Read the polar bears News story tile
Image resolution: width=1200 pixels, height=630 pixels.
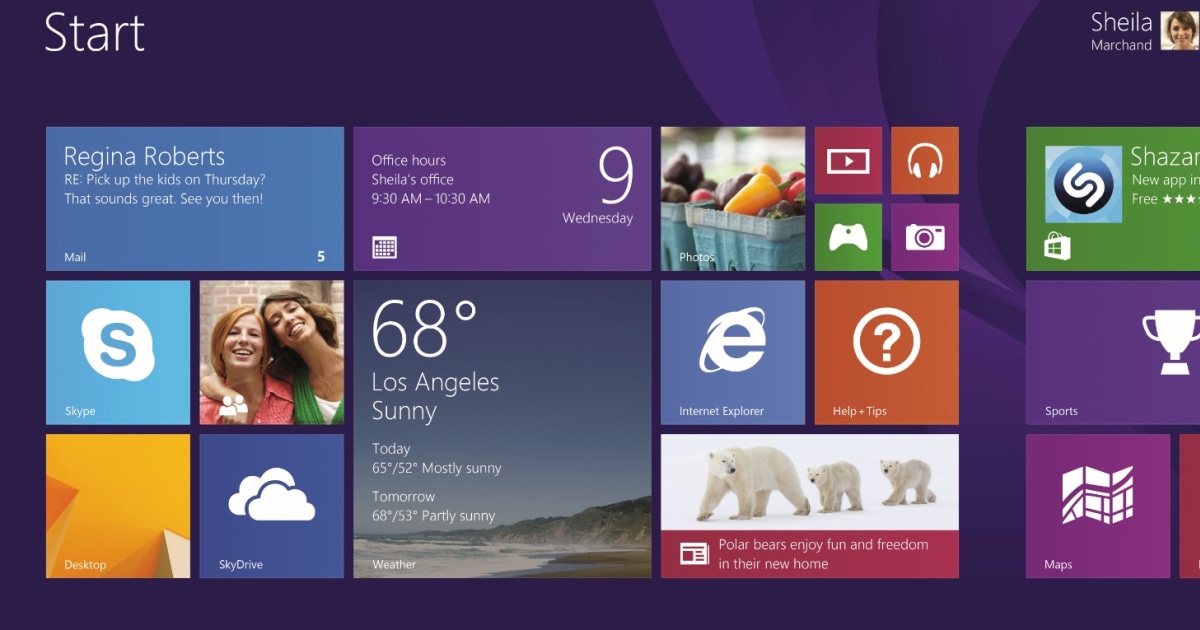click(x=810, y=506)
